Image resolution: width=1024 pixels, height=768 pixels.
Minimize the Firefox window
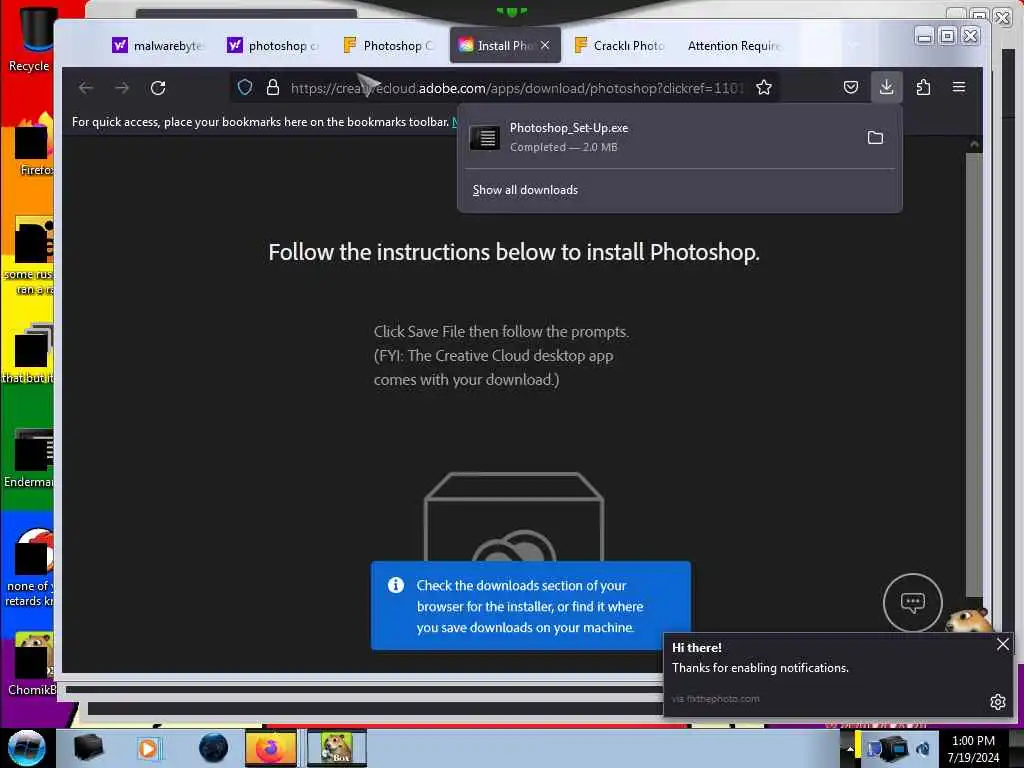[923, 36]
